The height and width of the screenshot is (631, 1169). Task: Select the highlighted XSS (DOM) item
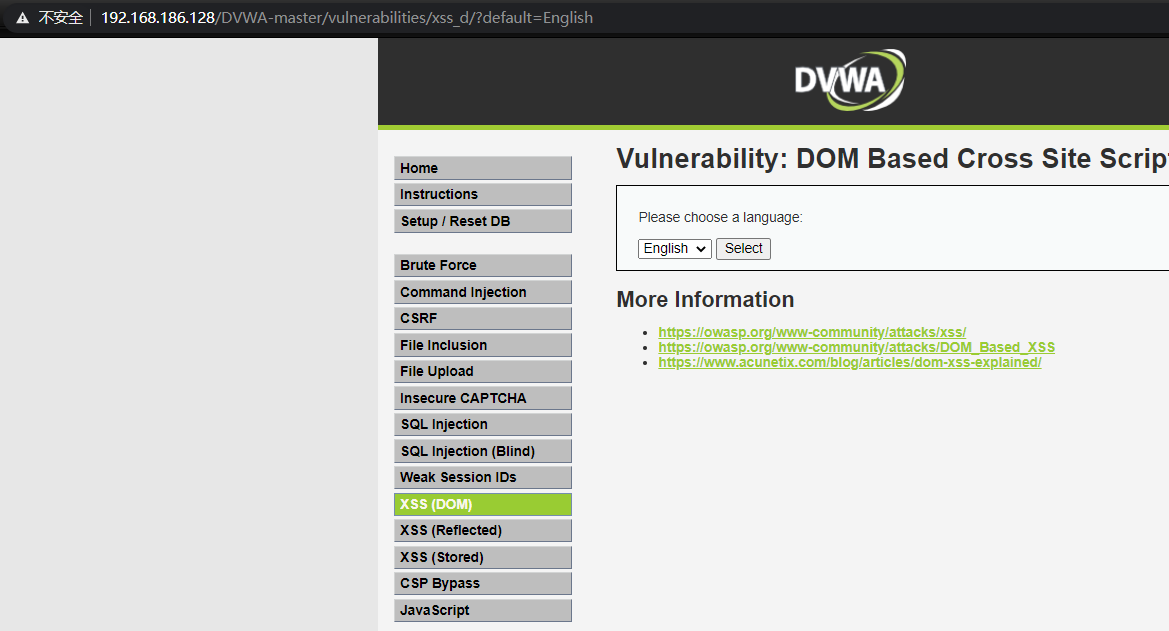click(482, 504)
